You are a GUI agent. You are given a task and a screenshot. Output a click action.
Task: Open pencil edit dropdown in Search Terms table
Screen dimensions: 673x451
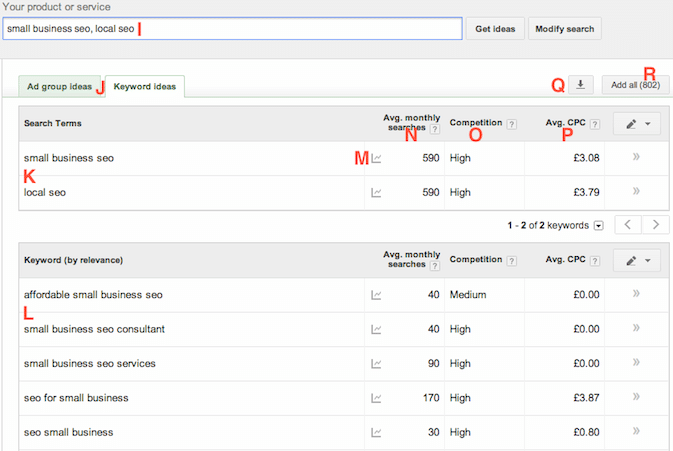click(637, 124)
